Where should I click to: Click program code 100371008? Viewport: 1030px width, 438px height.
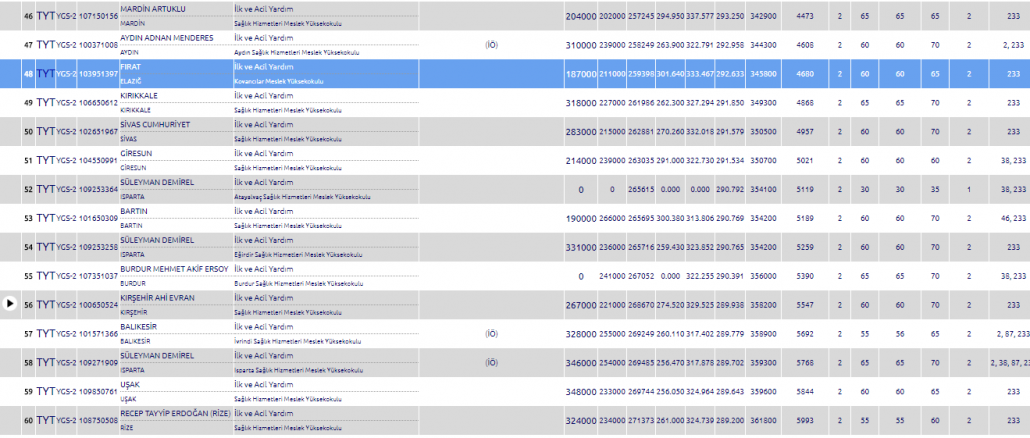coord(98,45)
